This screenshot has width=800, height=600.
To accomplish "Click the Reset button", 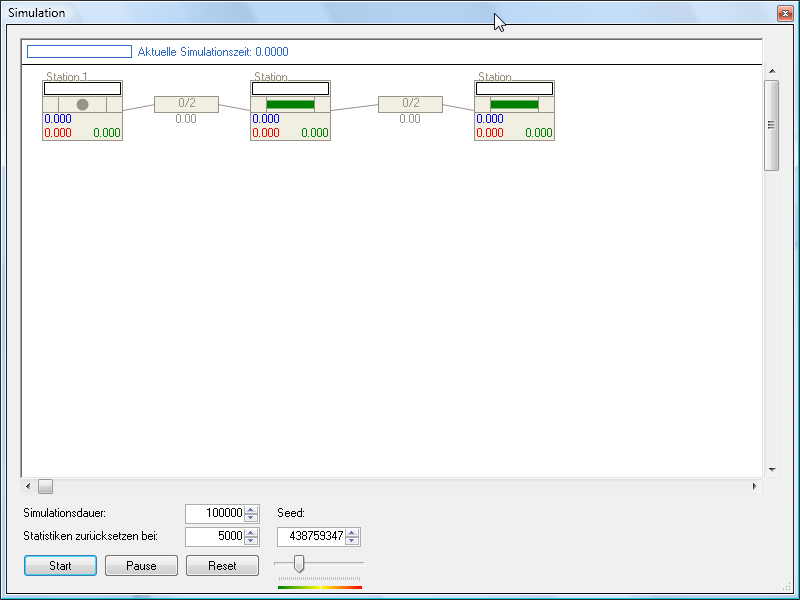I will 222,565.
